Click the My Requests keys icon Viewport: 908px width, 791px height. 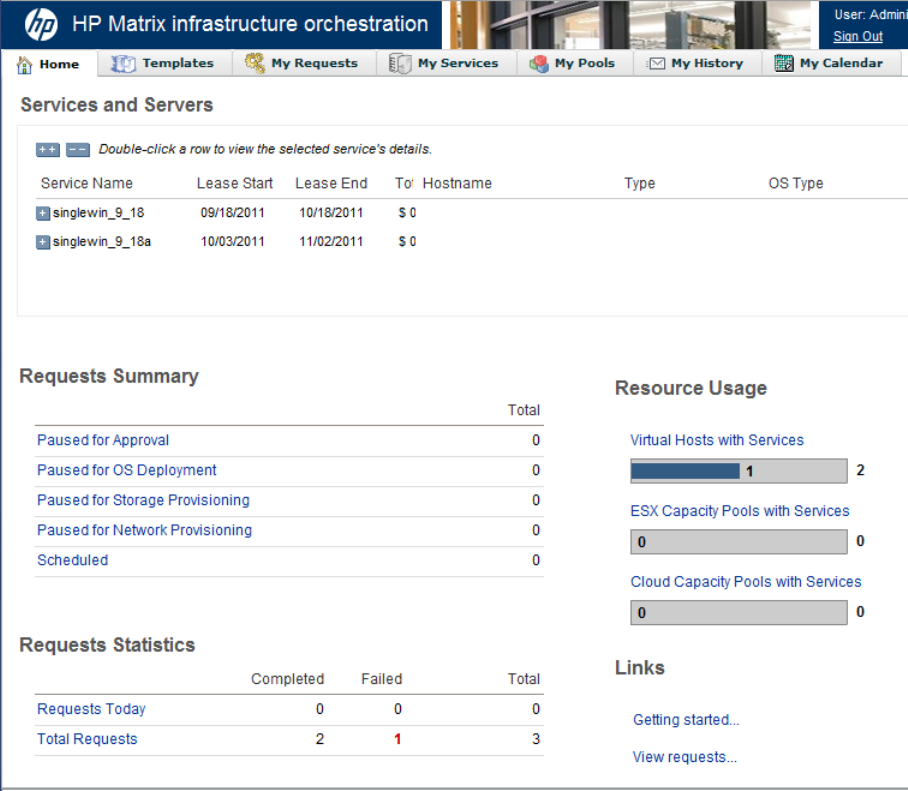[255, 64]
